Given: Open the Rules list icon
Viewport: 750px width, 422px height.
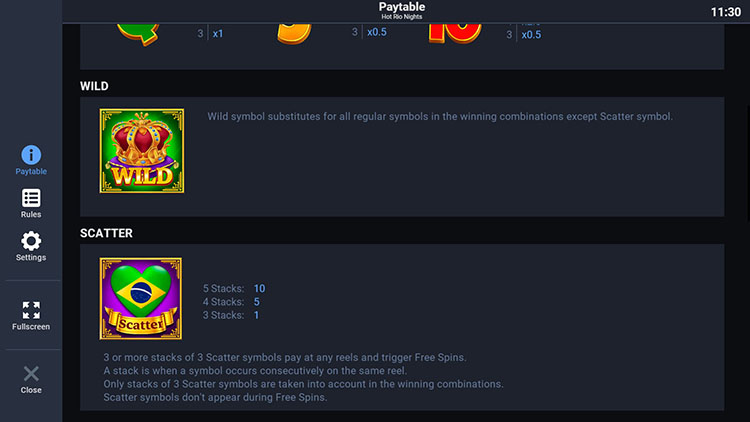Looking at the screenshot, I should point(31,199).
